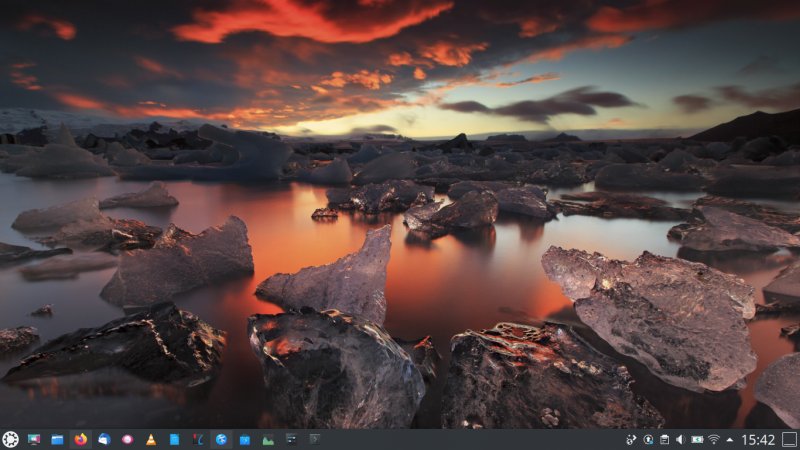Click the monitor icon beside the launcher
This screenshot has height=450, width=800.
coord(34,439)
